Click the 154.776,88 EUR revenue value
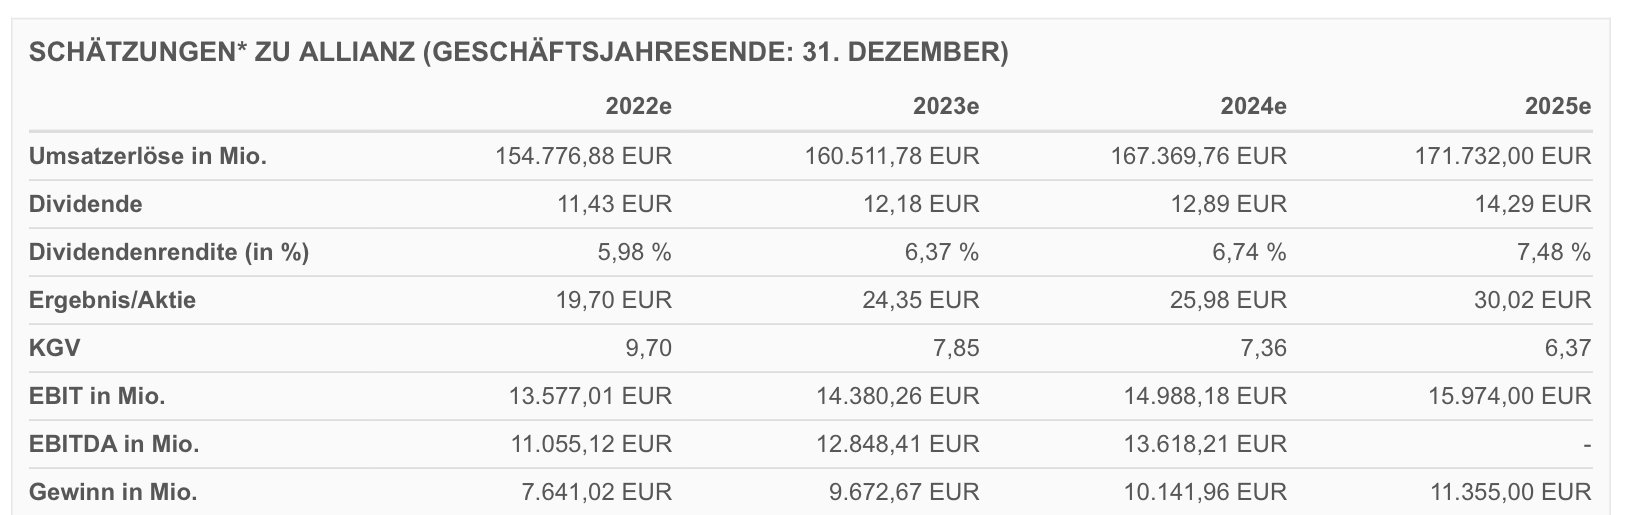This screenshot has width=1631, height=515. 583,156
